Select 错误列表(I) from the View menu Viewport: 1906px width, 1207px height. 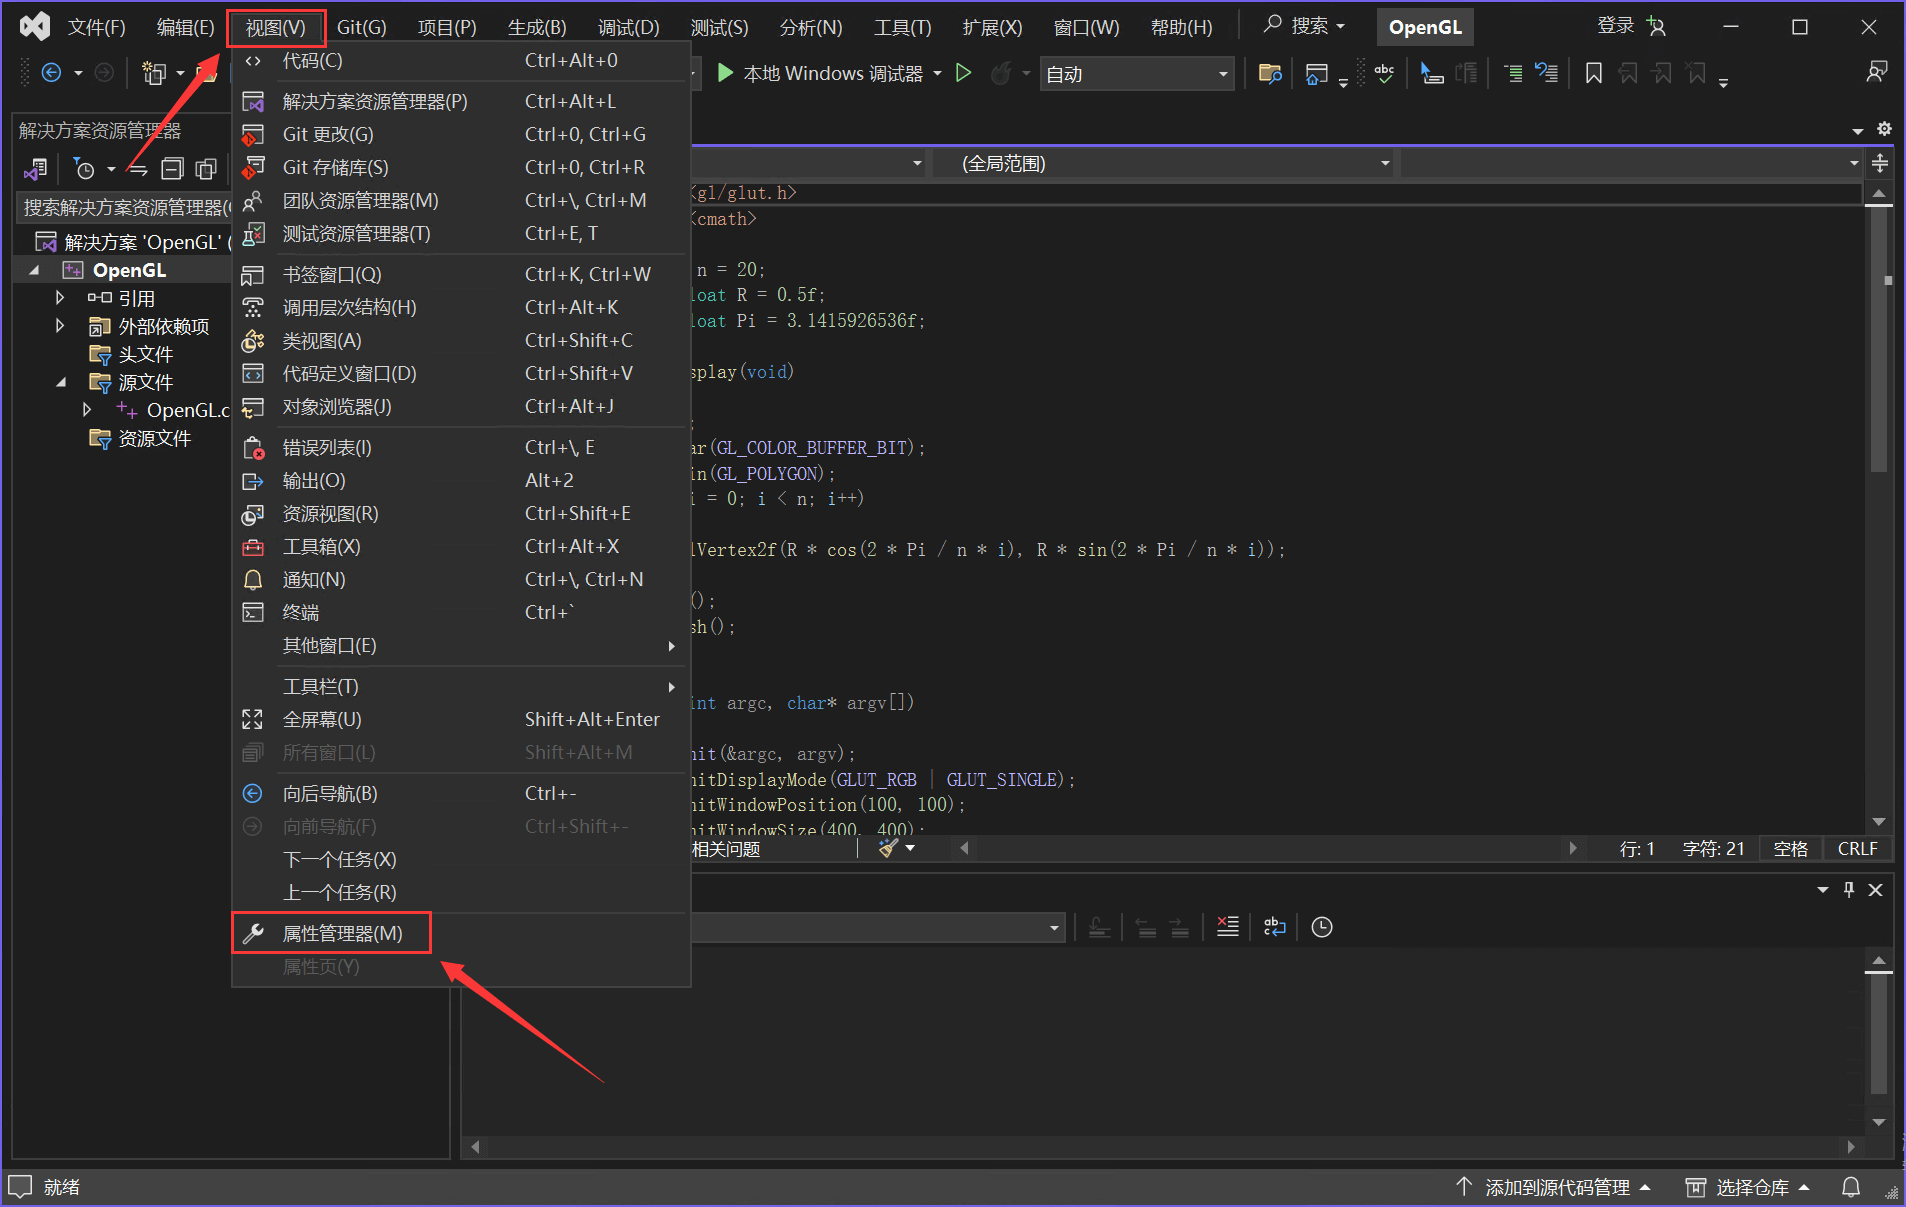tap(461, 447)
